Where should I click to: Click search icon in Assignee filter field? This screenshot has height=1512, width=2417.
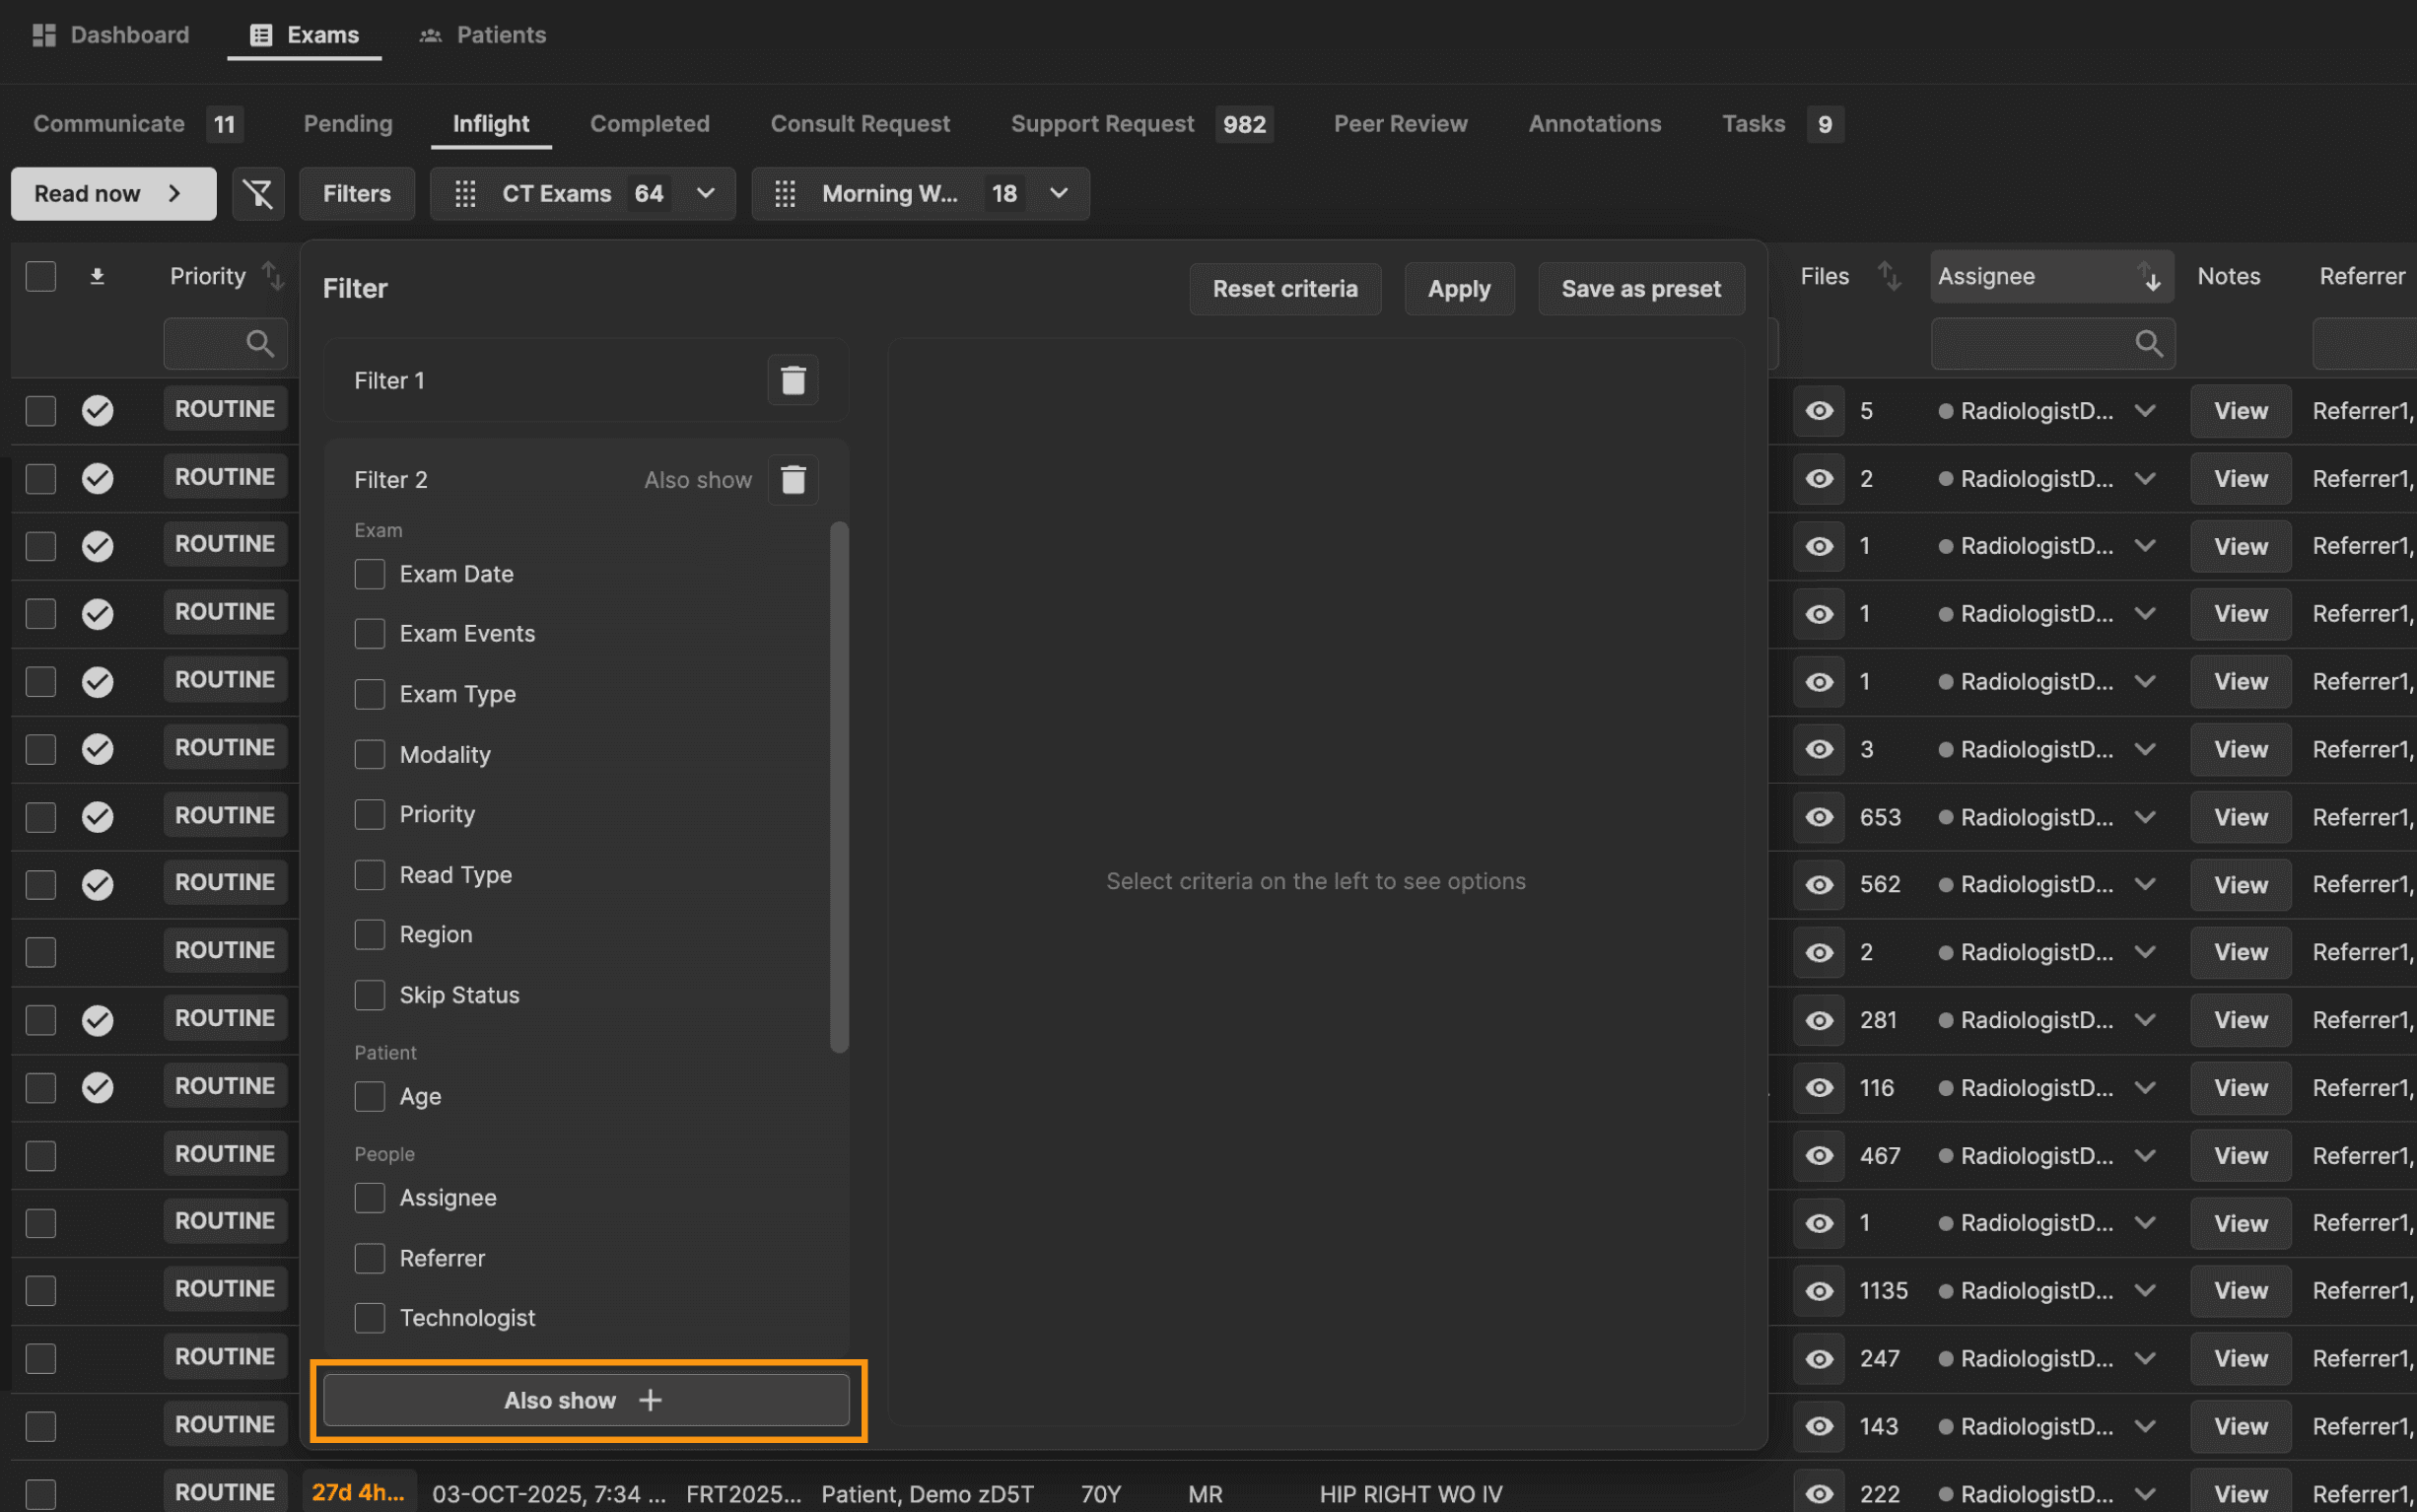[x=2148, y=344]
